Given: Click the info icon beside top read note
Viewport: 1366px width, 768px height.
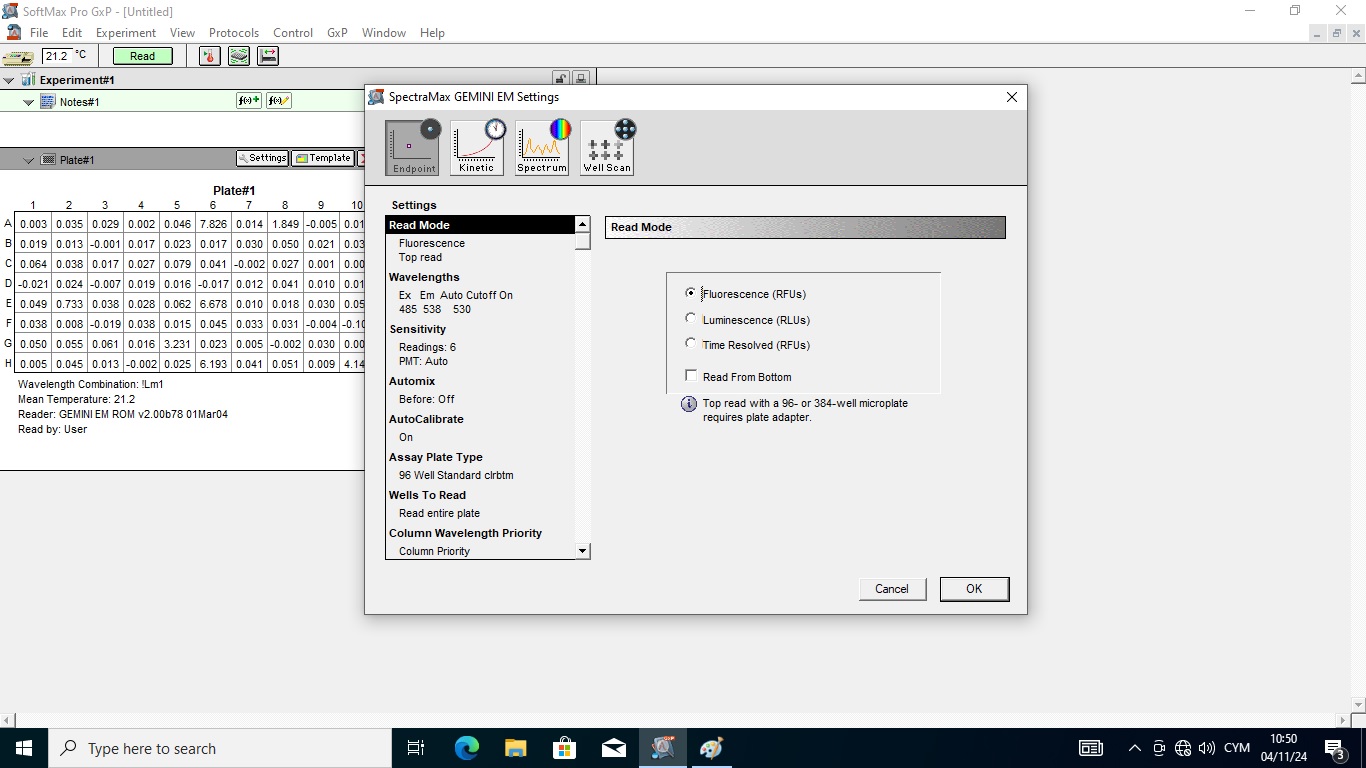Looking at the screenshot, I should tap(689, 404).
